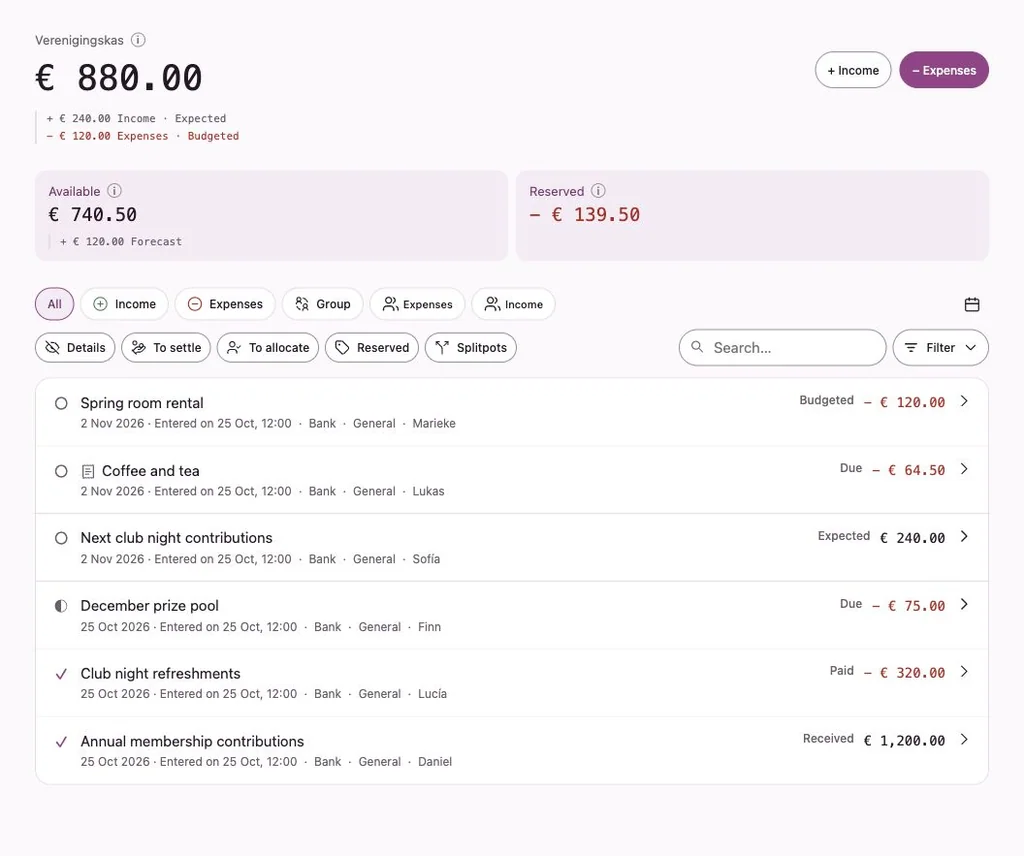The image size is (1024, 856).
Task: Toggle the Details visibility chip
Action: (75, 347)
